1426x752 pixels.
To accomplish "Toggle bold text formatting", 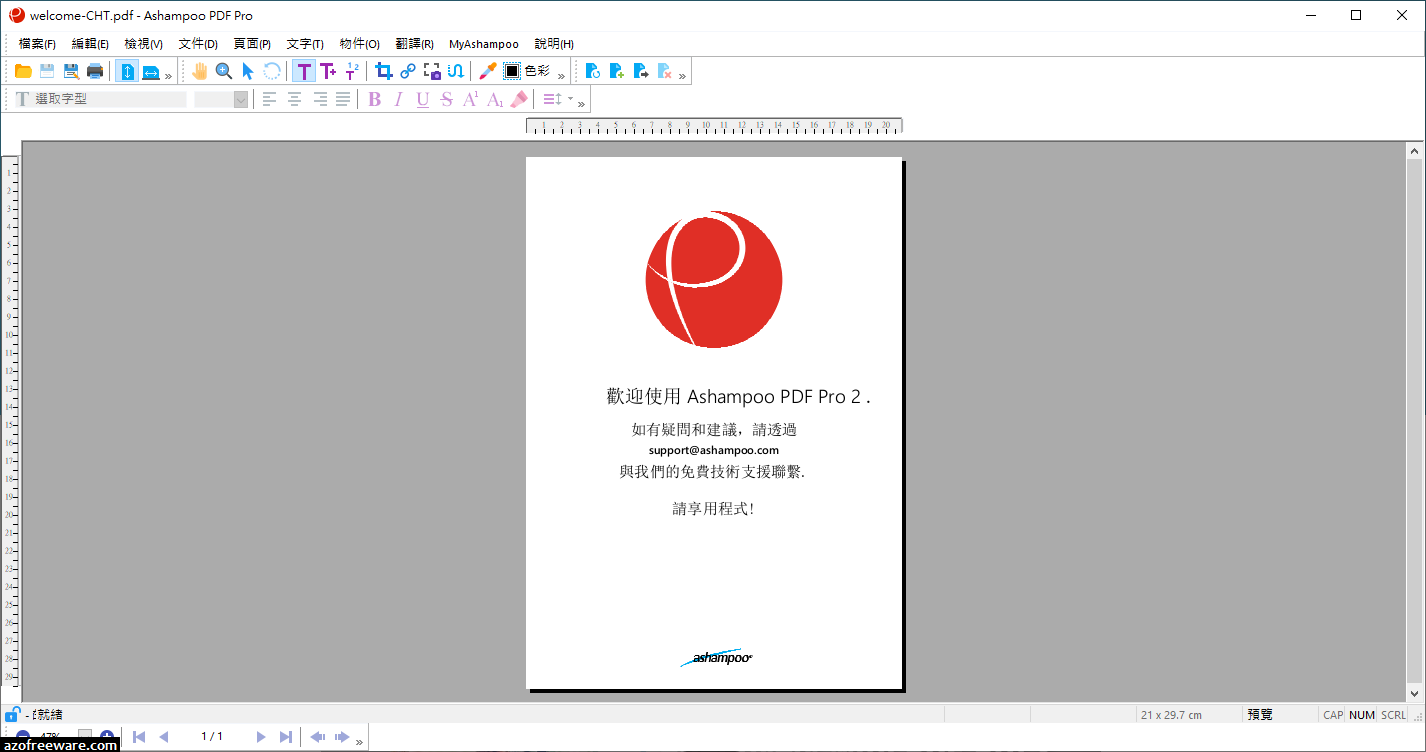I will point(373,98).
